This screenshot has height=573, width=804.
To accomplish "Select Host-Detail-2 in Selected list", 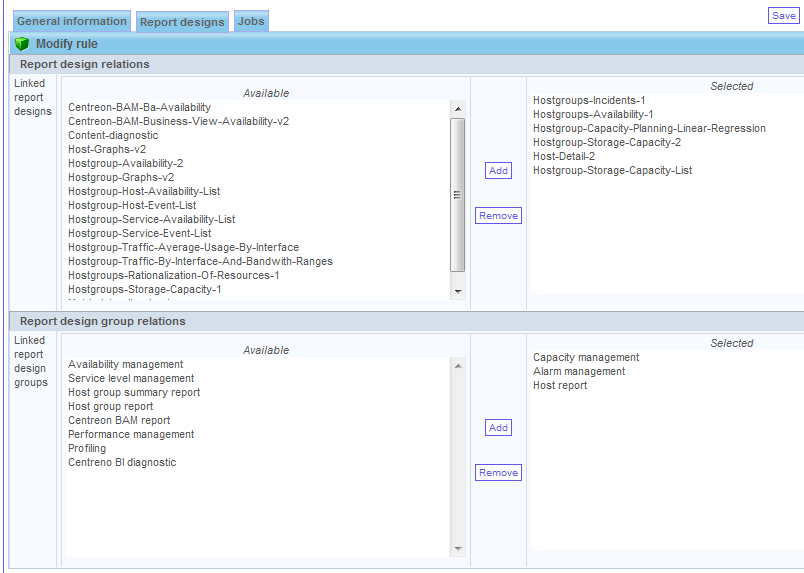I will click(x=564, y=156).
